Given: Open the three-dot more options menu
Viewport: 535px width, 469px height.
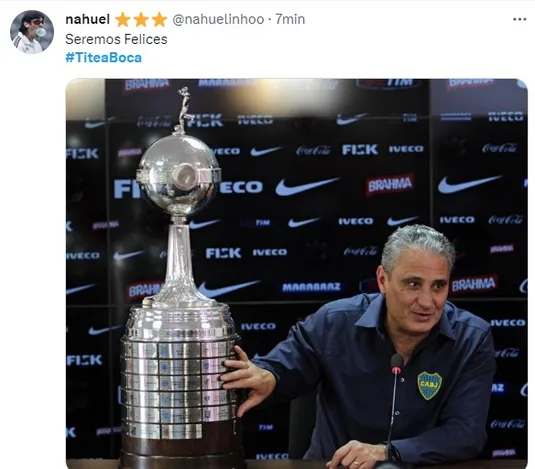Looking at the screenshot, I should 519,19.
